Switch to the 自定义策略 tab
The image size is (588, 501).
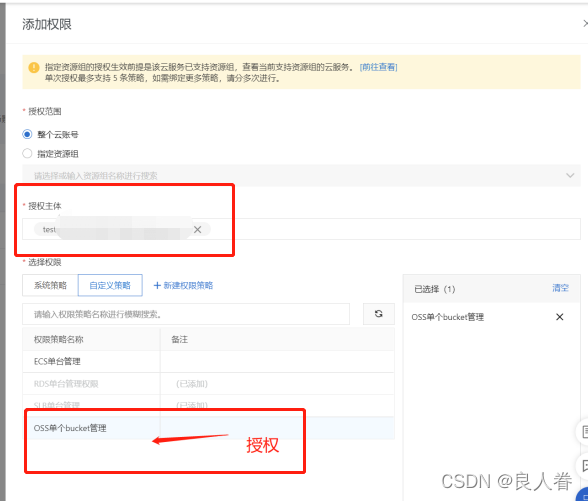(110, 285)
